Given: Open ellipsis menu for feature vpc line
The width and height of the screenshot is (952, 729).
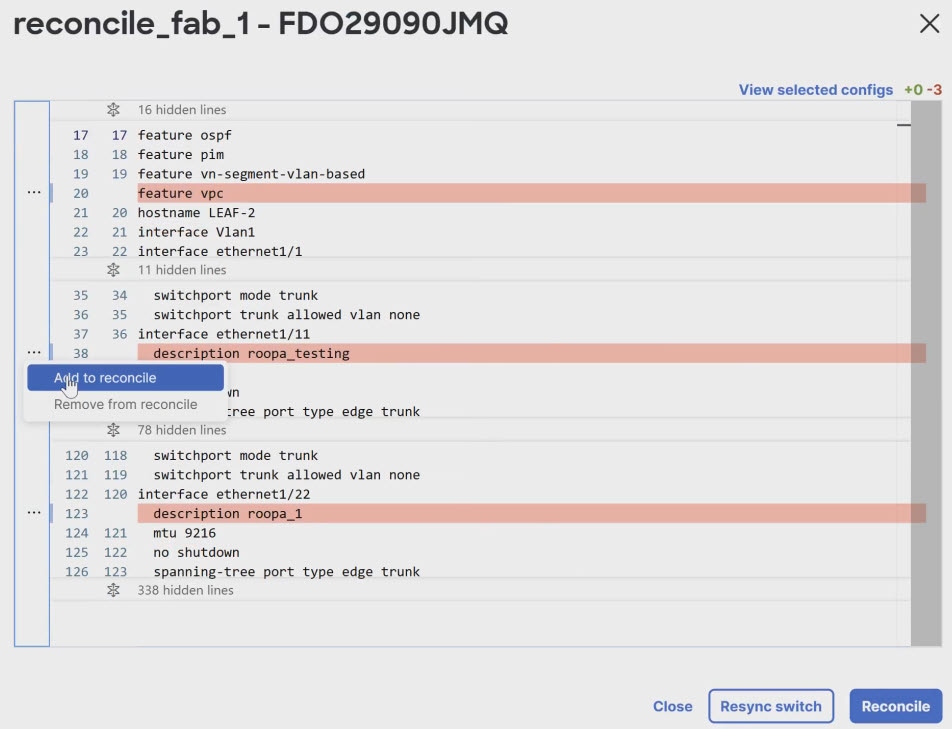Looking at the screenshot, I should (x=34, y=192).
